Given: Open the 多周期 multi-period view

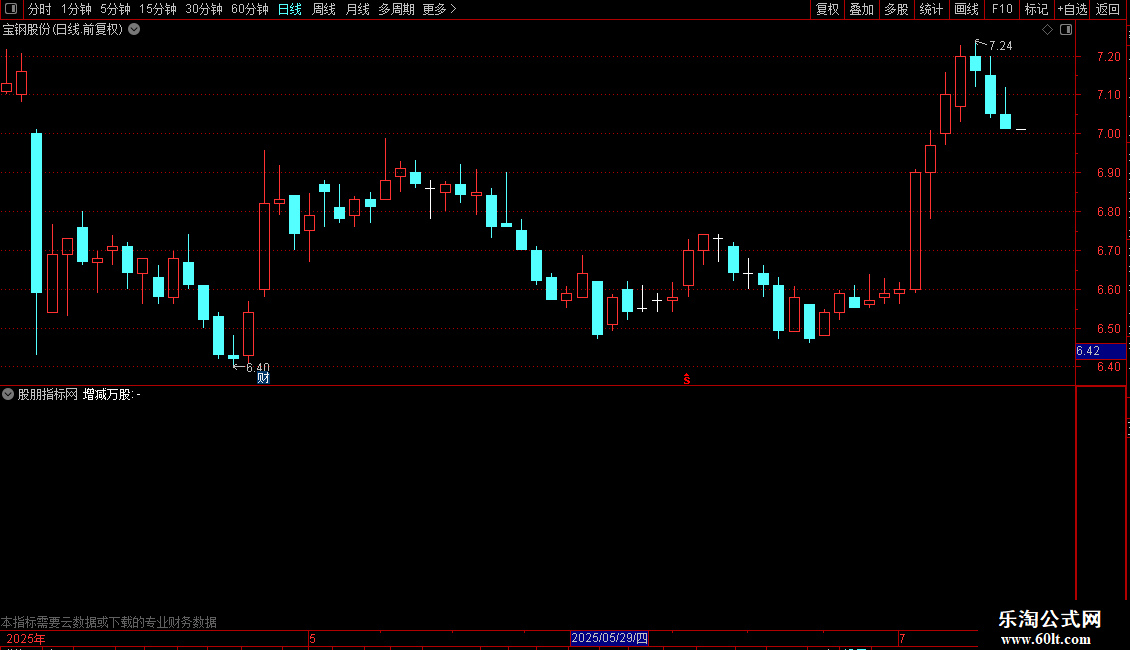Looking at the screenshot, I should [x=396, y=9].
